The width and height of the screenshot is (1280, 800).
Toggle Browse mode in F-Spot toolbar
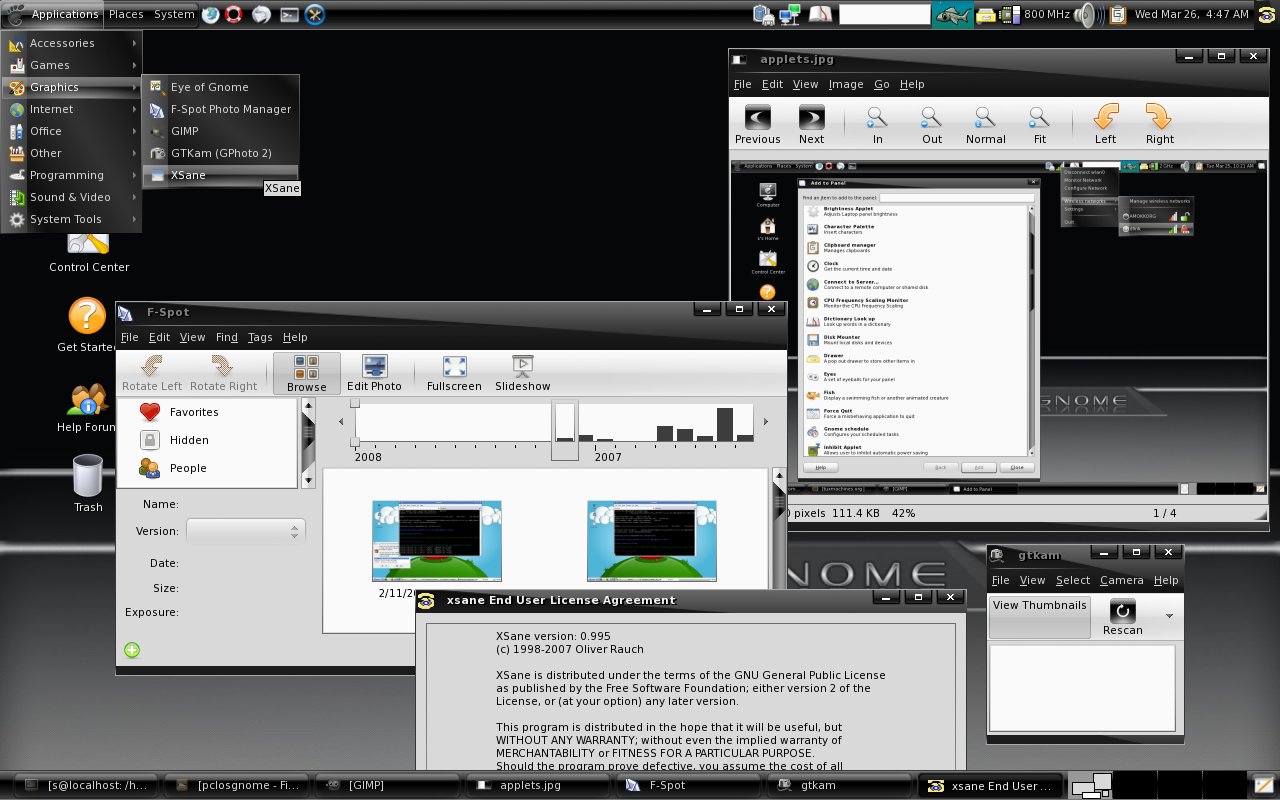pyautogui.click(x=306, y=373)
